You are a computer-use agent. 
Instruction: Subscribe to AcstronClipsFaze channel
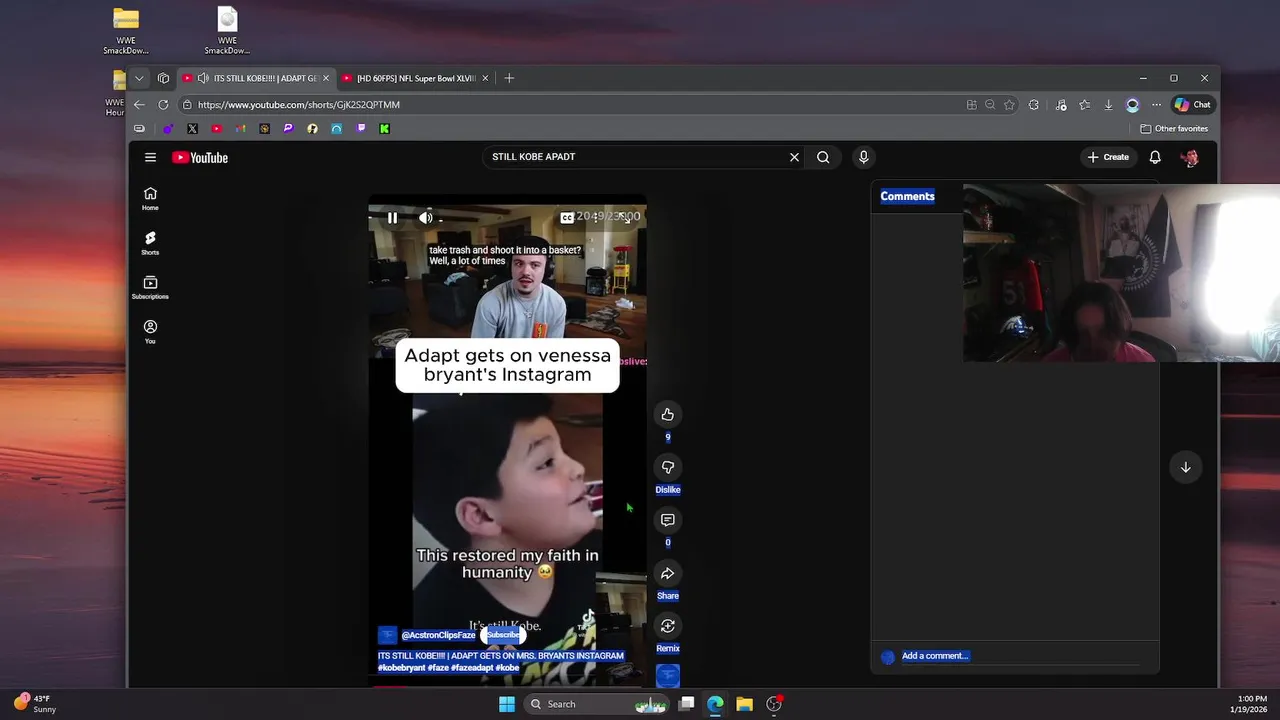tap(503, 635)
